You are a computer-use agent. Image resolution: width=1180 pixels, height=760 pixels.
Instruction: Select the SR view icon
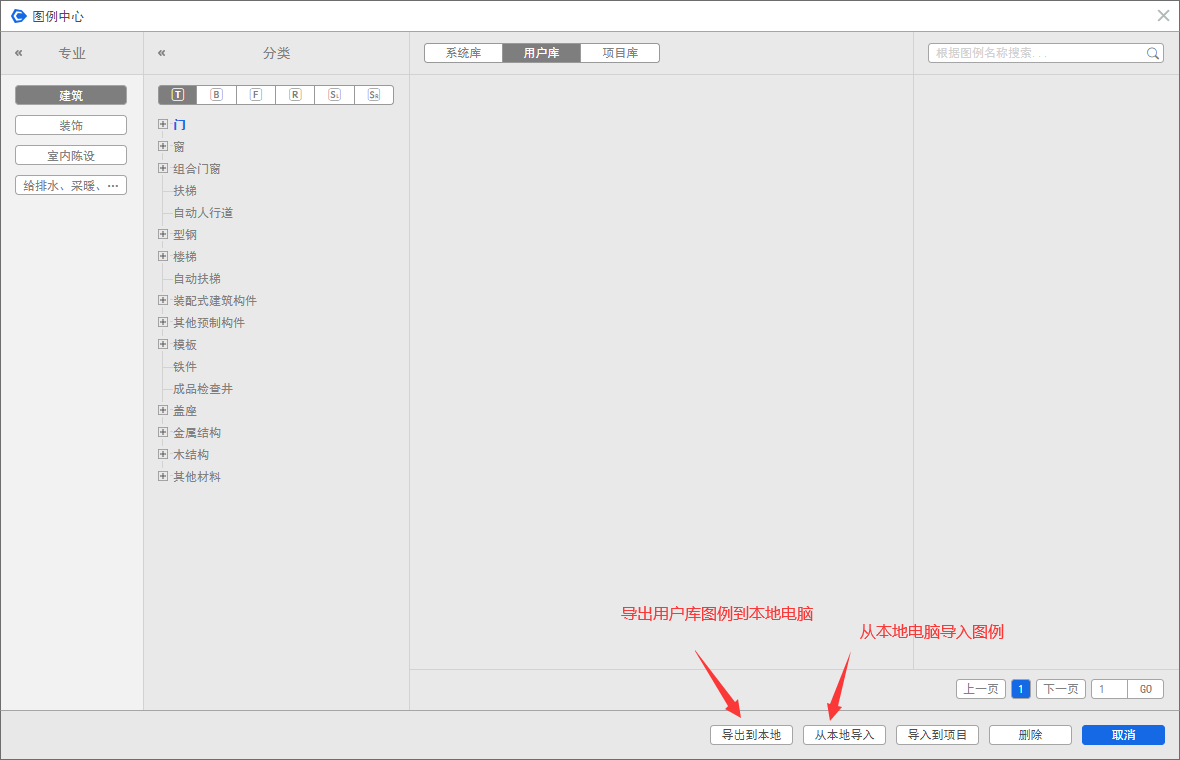point(374,95)
